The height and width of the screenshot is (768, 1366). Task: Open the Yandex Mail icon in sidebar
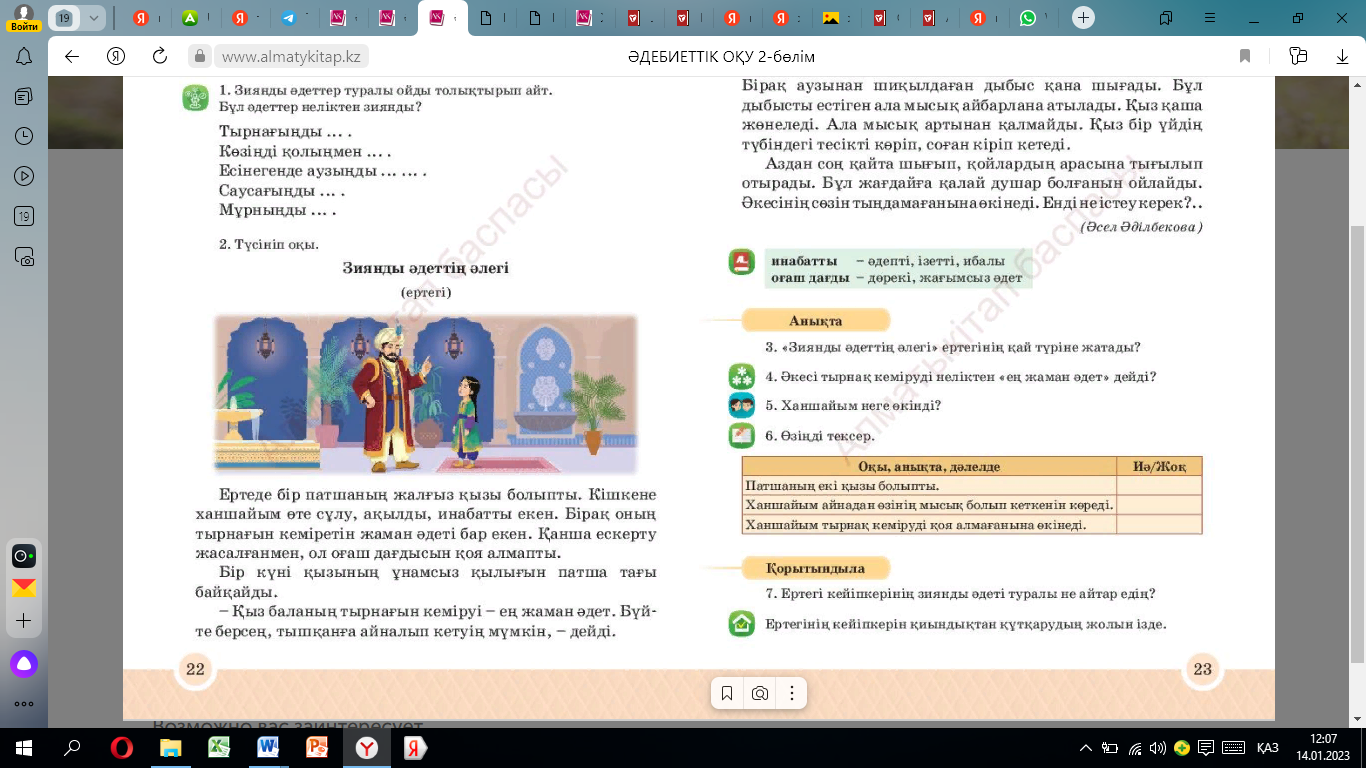pyautogui.click(x=24, y=588)
